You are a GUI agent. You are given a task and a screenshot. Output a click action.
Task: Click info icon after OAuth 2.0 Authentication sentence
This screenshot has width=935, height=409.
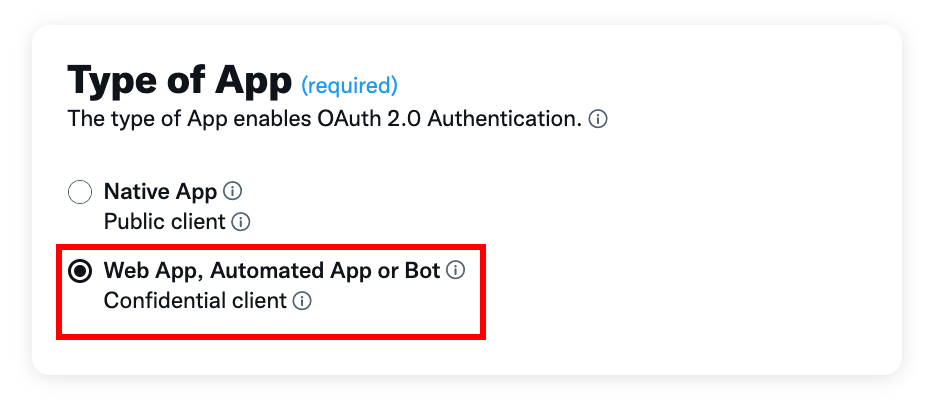(x=597, y=120)
